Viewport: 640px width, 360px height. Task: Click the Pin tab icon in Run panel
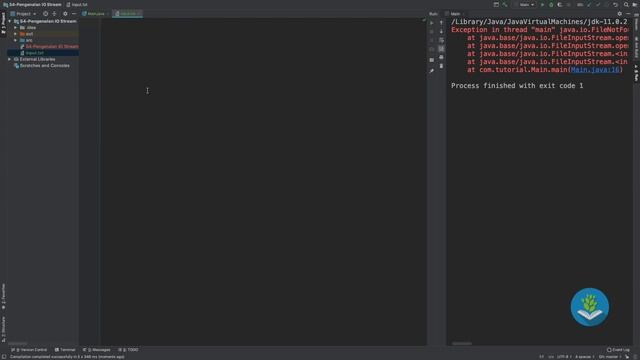click(x=431, y=71)
